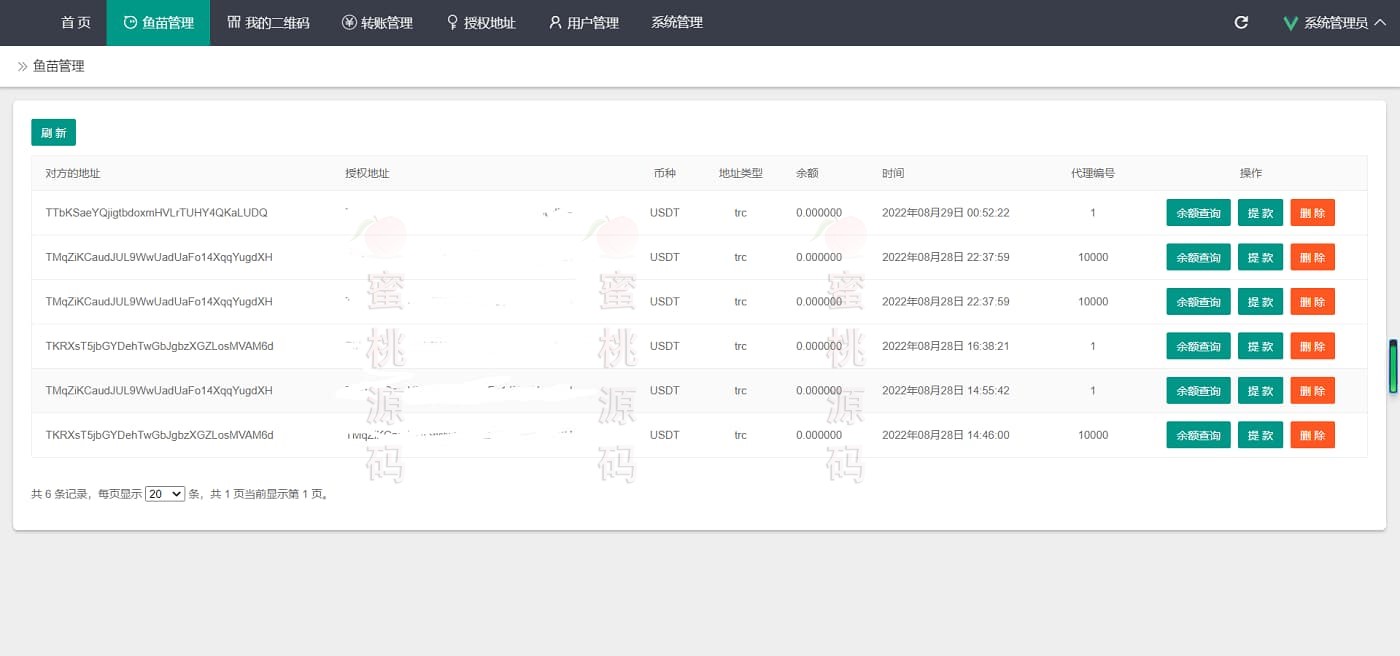Click the 代理编号 column header

click(x=1092, y=173)
